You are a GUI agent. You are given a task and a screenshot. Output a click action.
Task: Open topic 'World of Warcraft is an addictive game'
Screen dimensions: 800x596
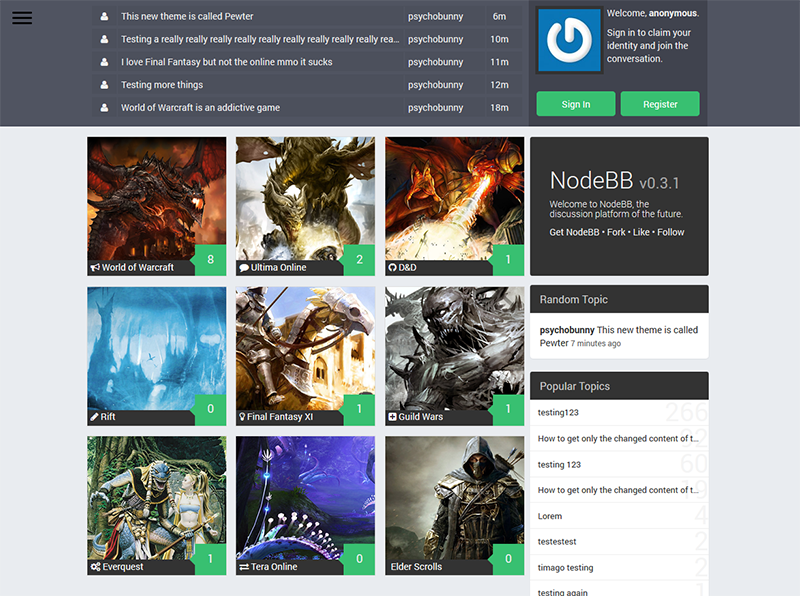[200, 108]
